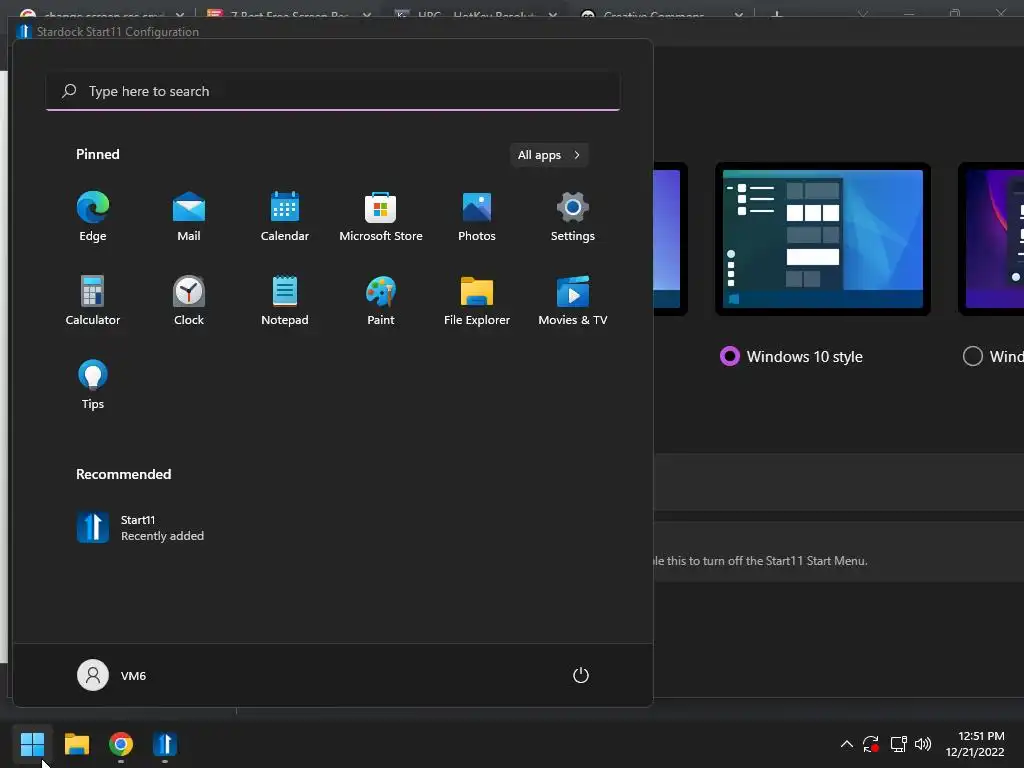Launch the Photos app
This screenshot has width=1024, height=768.
coord(477,217)
